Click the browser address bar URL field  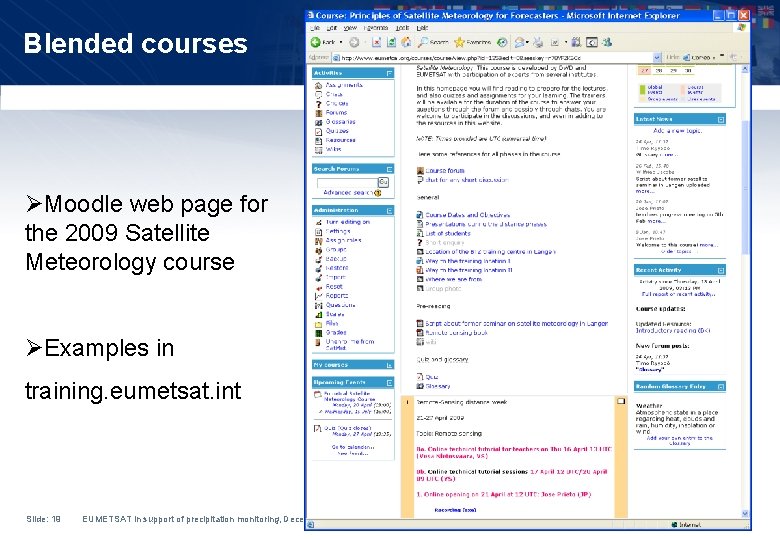[492, 58]
